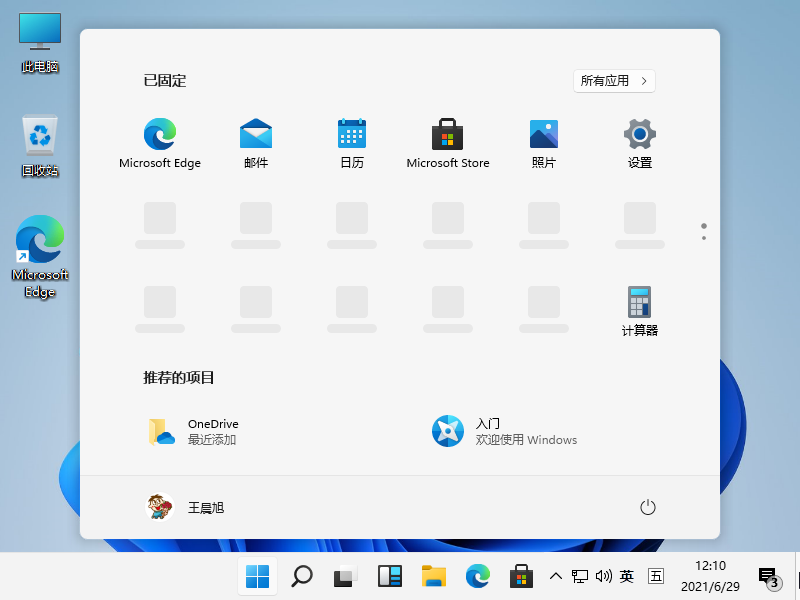Switch to second page of pinned apps

pos(703,237)
